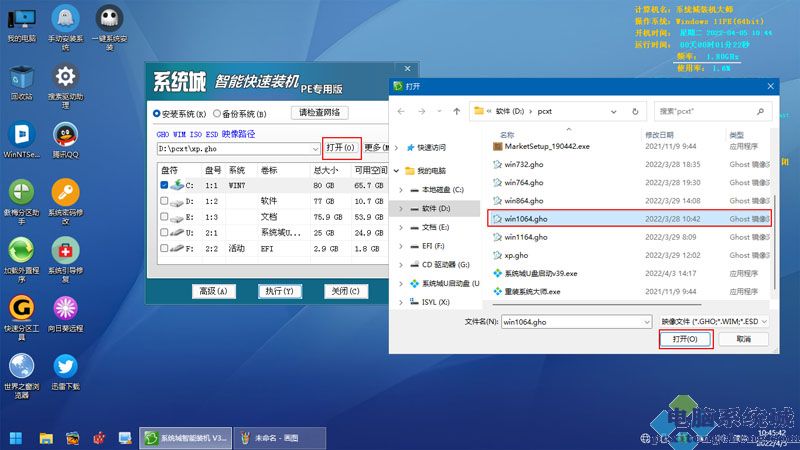Collapse 我的电脑 tree node
Screen dimensions: 800x450
click(x=396, y=171)
